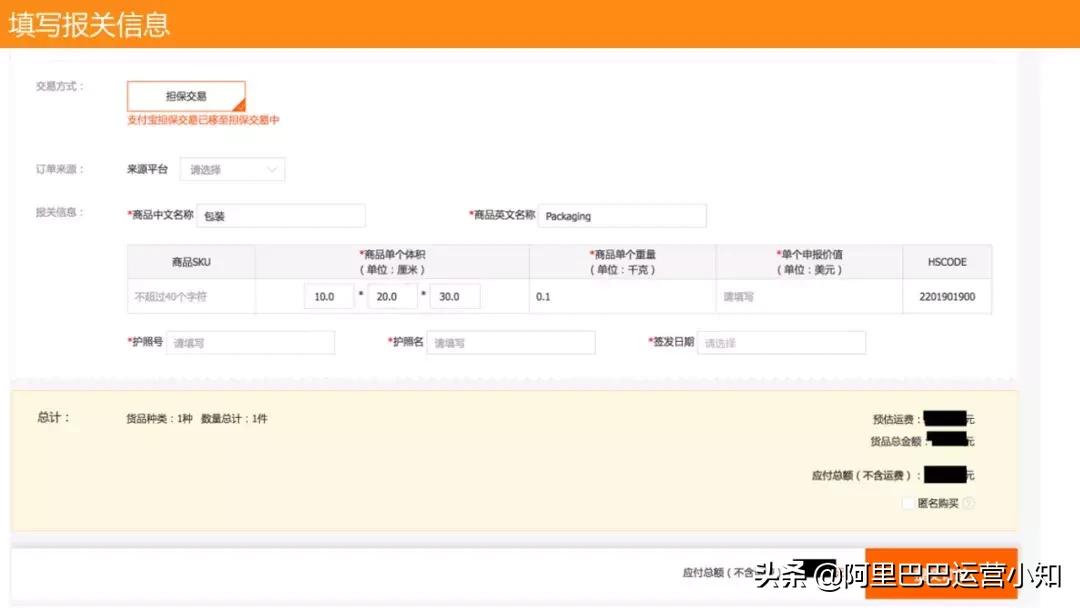Select the first volume field showing 10.0
This screenshot has height=608, width=1080.
click(x=329, y=296)
